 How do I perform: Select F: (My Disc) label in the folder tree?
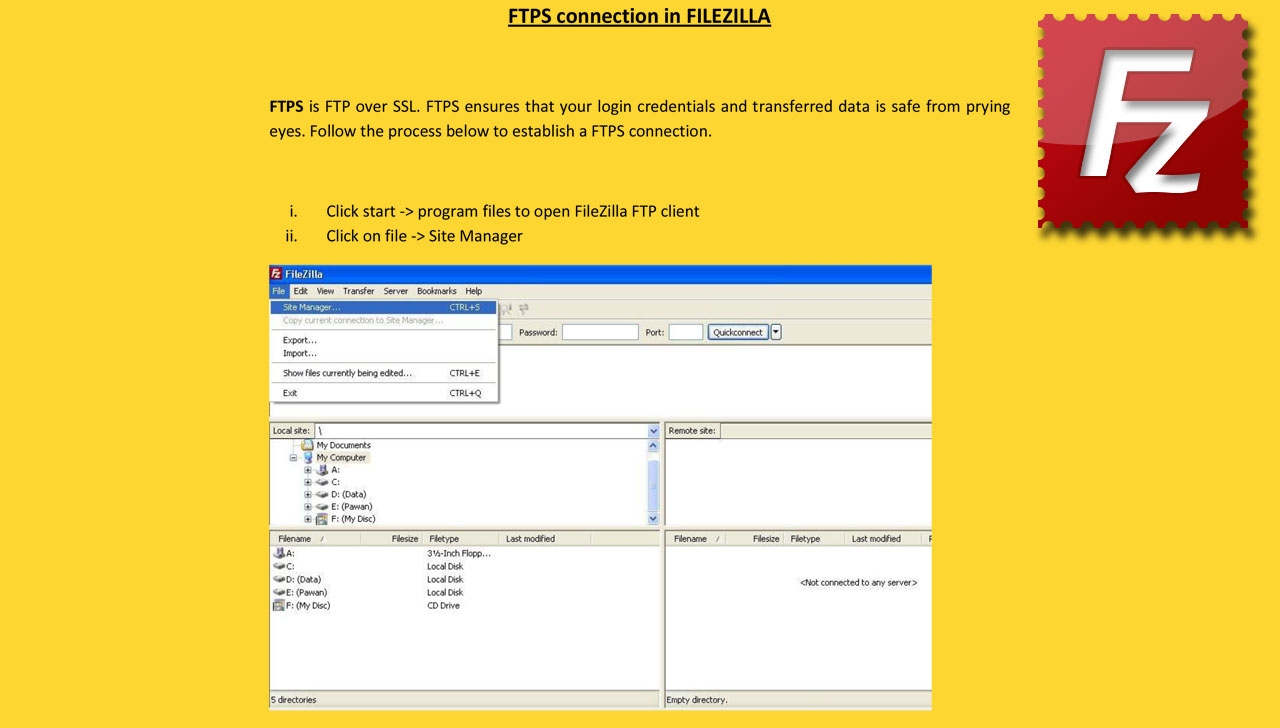(354, 519)
